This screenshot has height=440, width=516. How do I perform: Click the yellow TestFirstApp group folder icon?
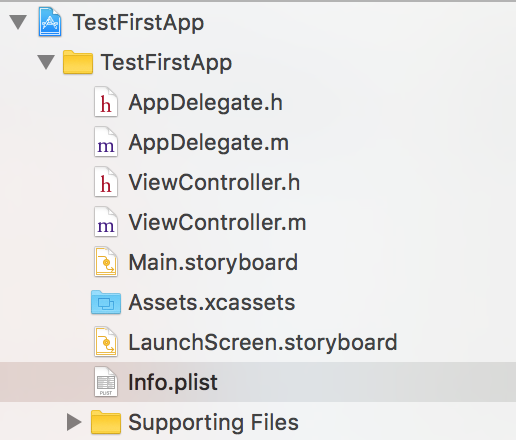tap(78, 62)
